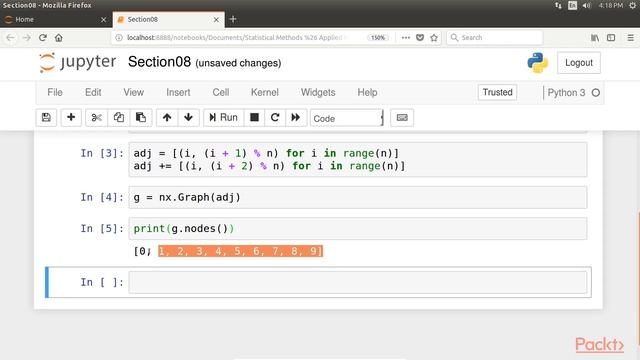Run the selected cell

point(223,118)
